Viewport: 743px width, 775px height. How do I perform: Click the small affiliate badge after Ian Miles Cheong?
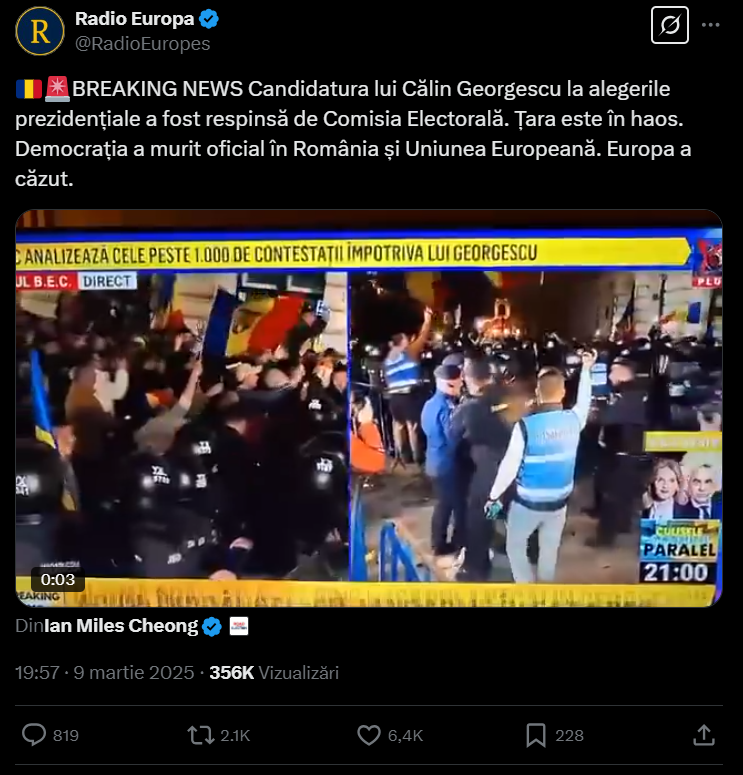(239, 626)
